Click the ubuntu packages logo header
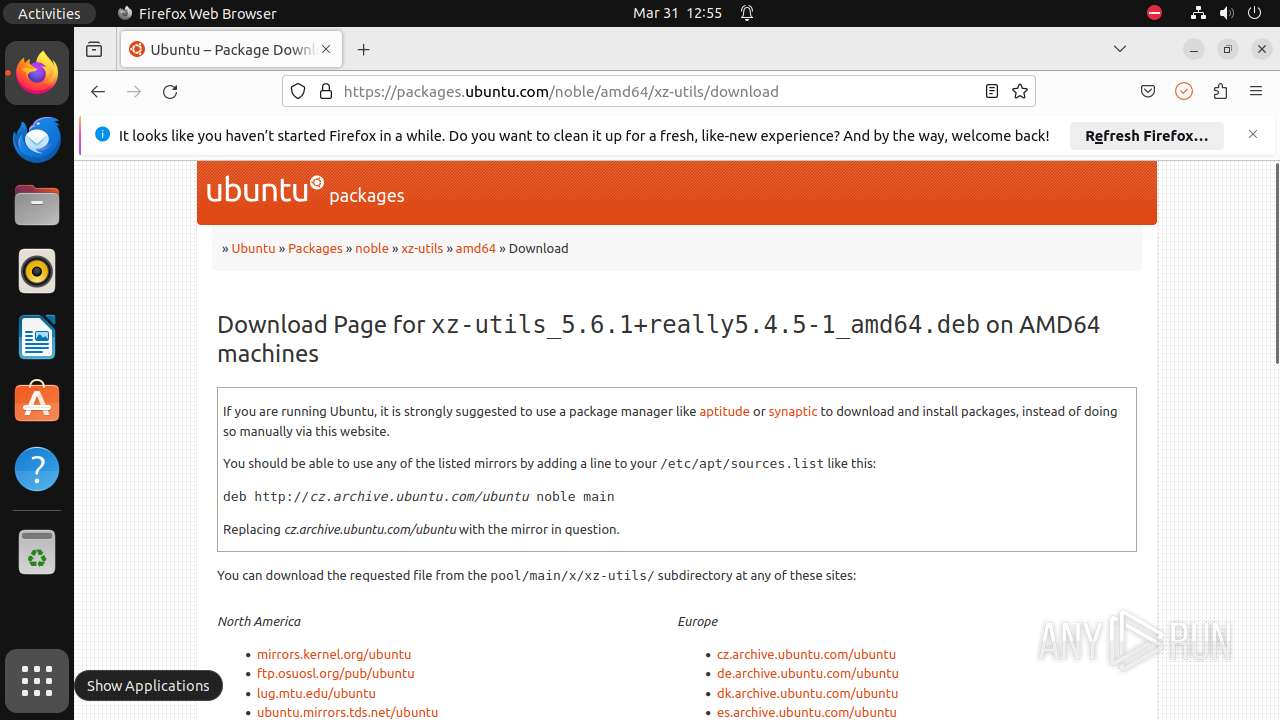This screenshot has width=1280, height=720. (305, 190)
